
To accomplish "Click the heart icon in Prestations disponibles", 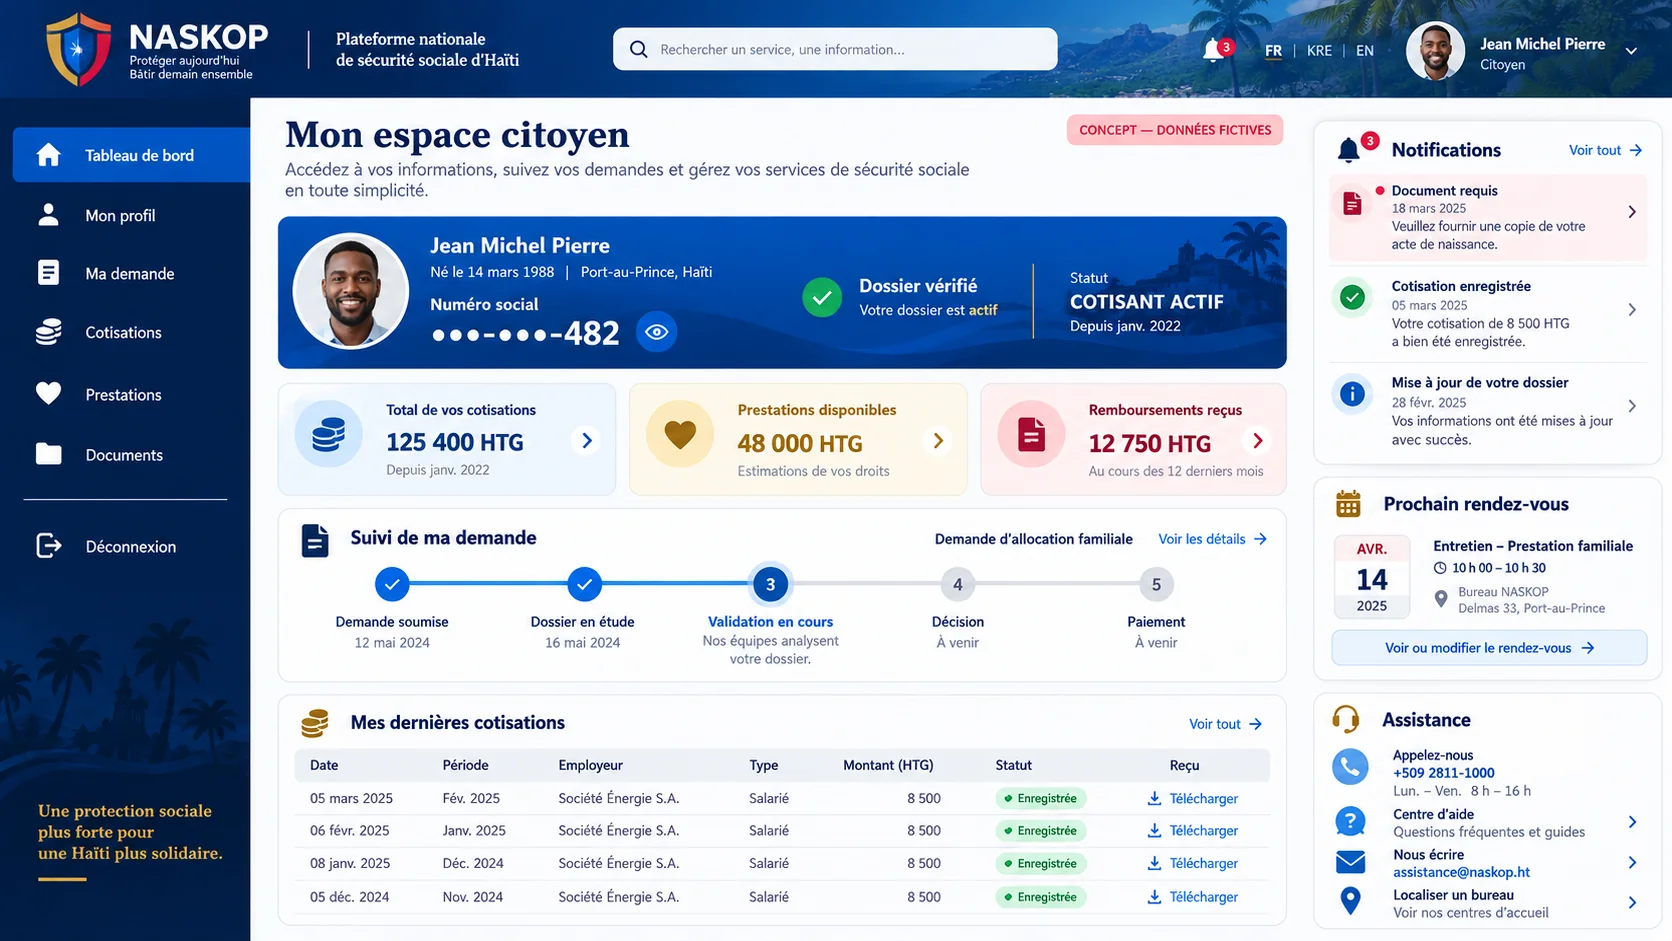I will pyautogui.click(x=680, y=434).
